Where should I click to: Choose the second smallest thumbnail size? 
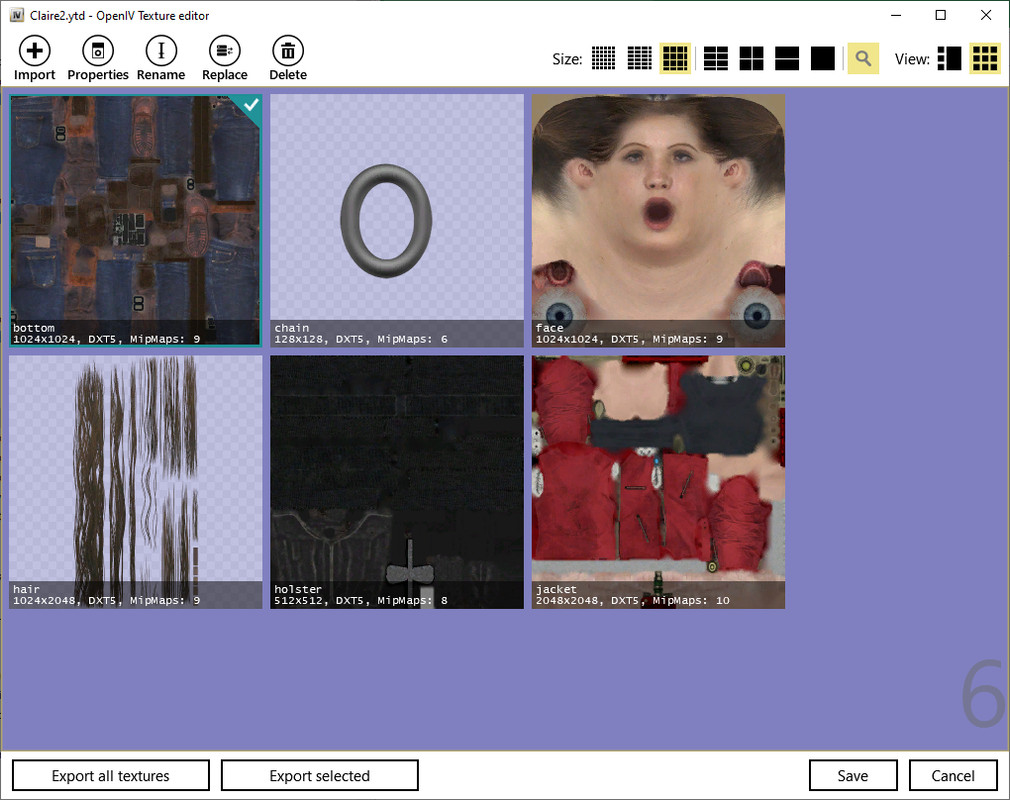click(640, 59)
